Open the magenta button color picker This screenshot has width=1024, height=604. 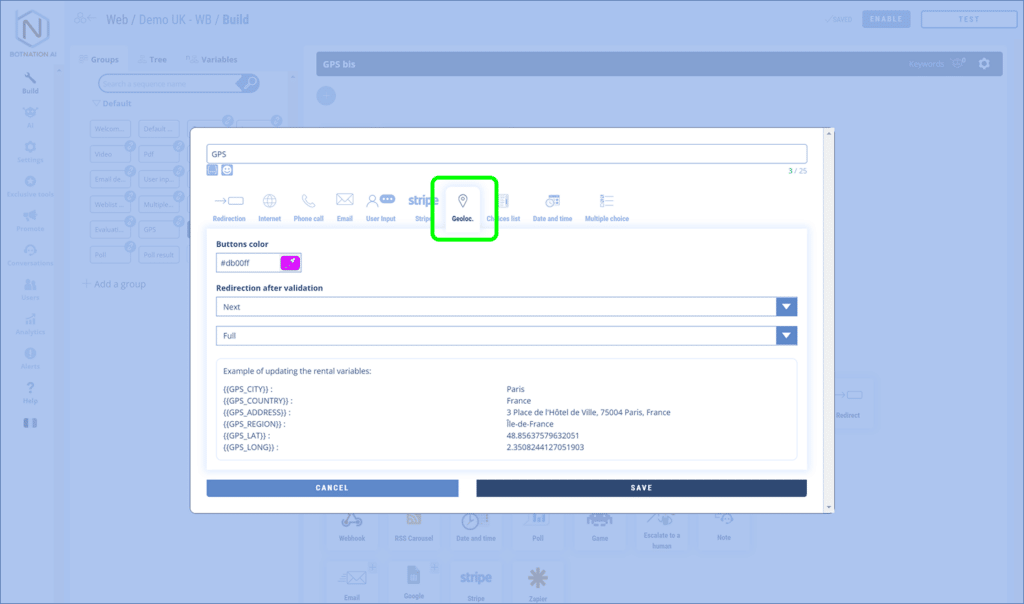pyautogui.click(x=290, y=262)
